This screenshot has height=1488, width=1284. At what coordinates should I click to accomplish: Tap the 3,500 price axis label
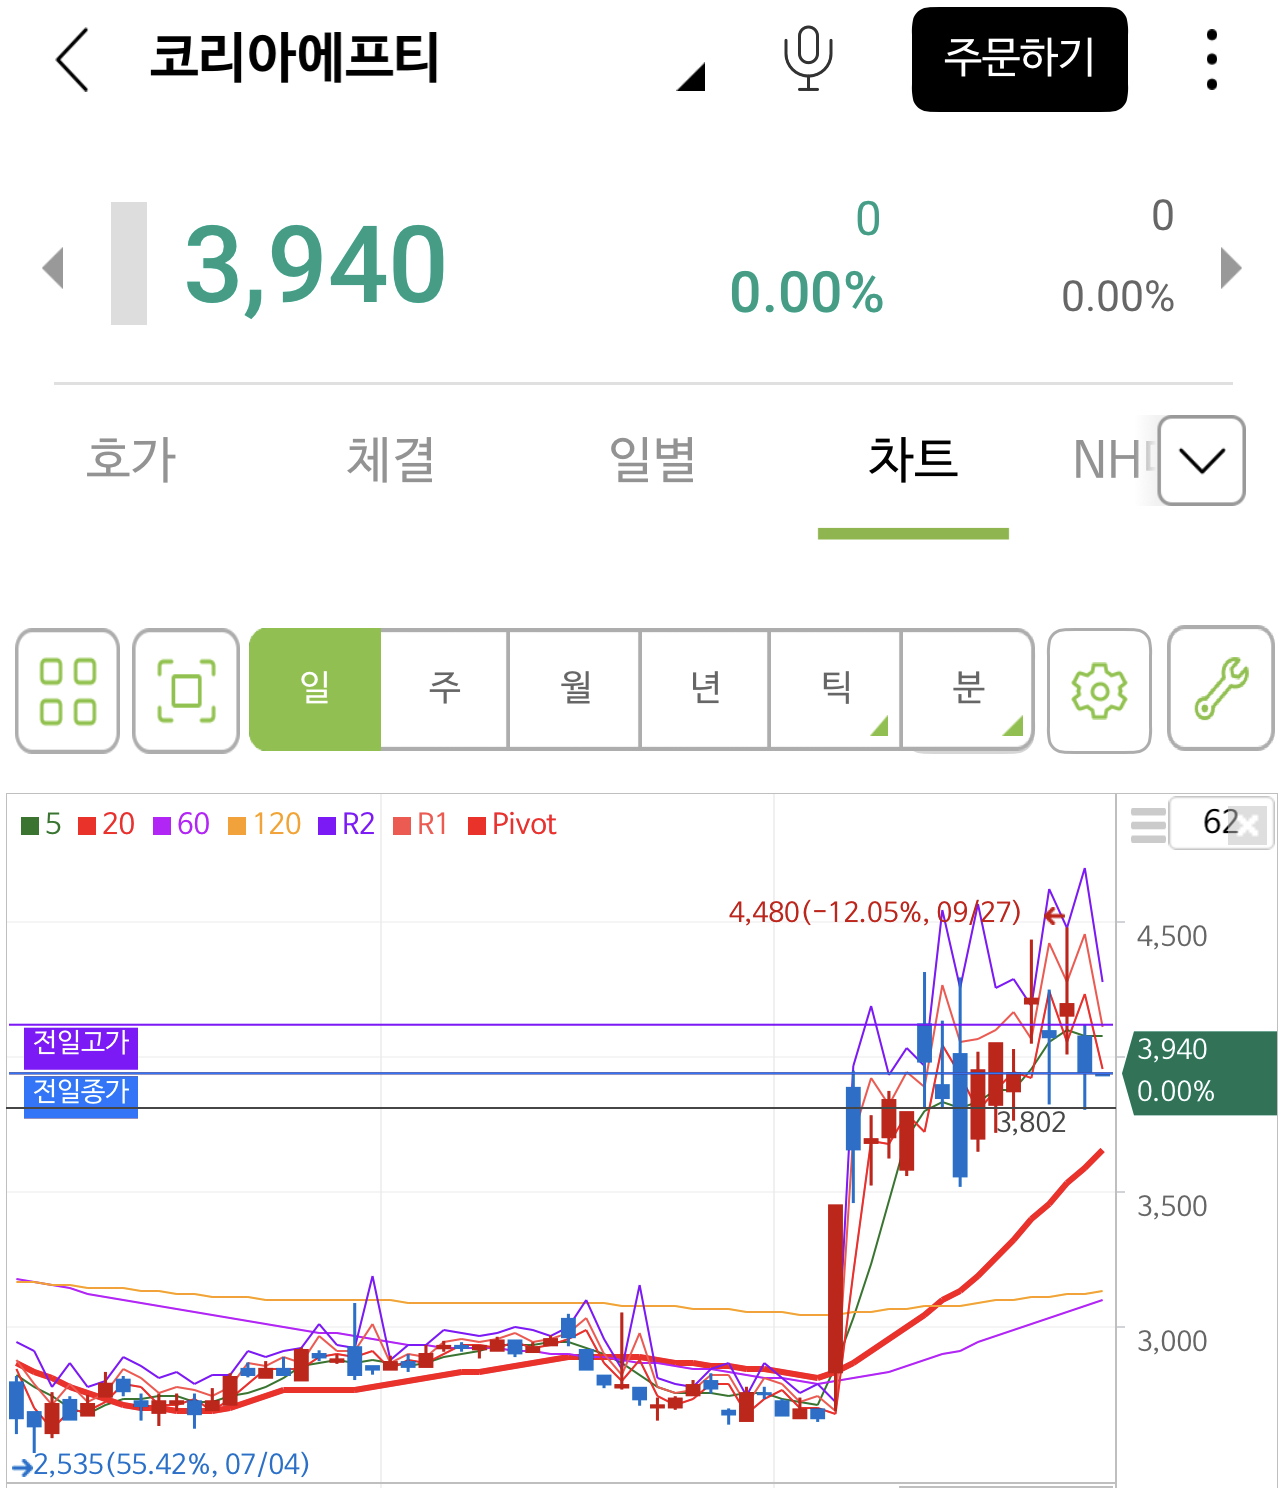point(1172,1207)
